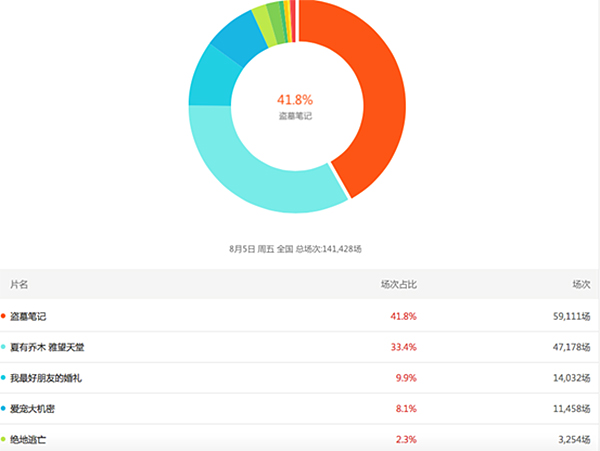This screenshot has height=451, width=600.
Task: Click the 41.8% value in donut center
Action: (295, 99)
